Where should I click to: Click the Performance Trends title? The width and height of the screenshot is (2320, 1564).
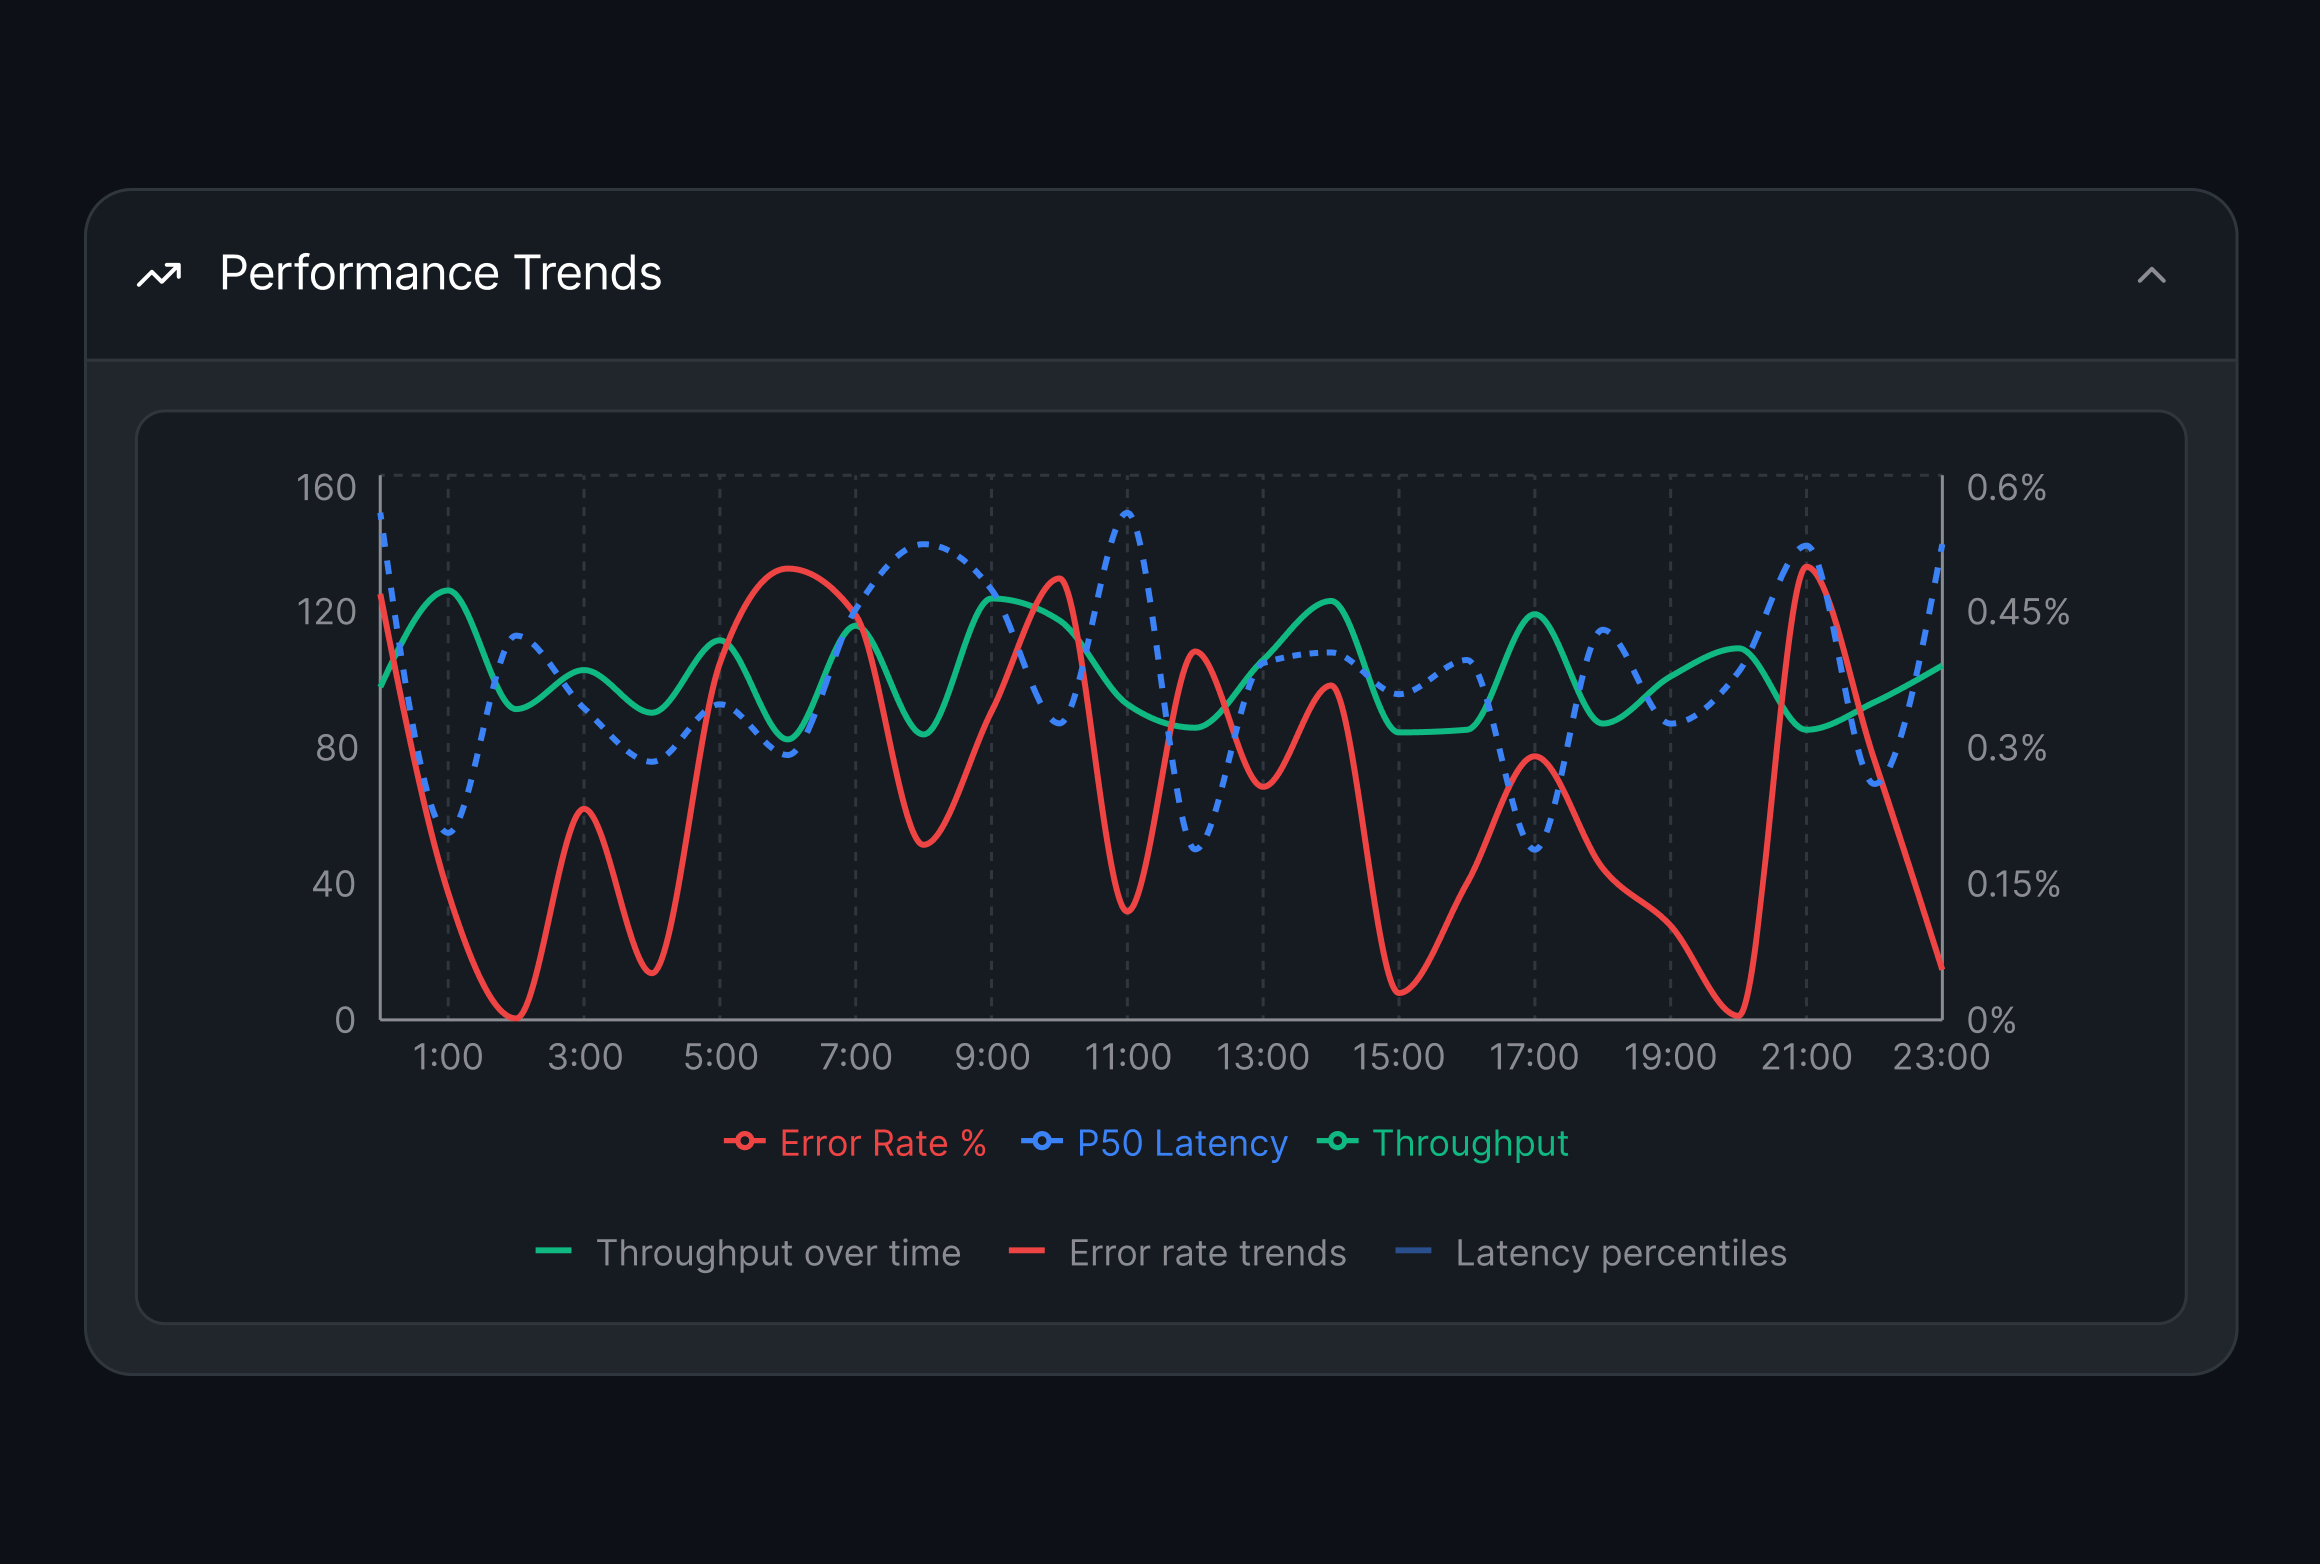pos(440,273)
